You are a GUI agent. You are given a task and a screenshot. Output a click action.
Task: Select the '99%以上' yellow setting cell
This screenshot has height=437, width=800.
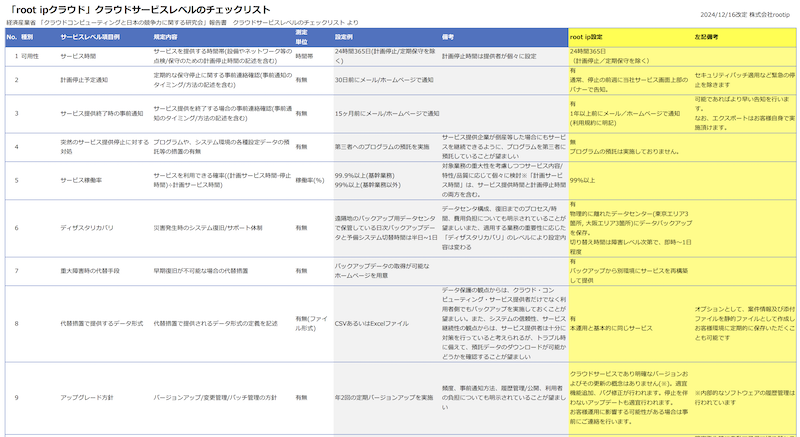[582, 180]
